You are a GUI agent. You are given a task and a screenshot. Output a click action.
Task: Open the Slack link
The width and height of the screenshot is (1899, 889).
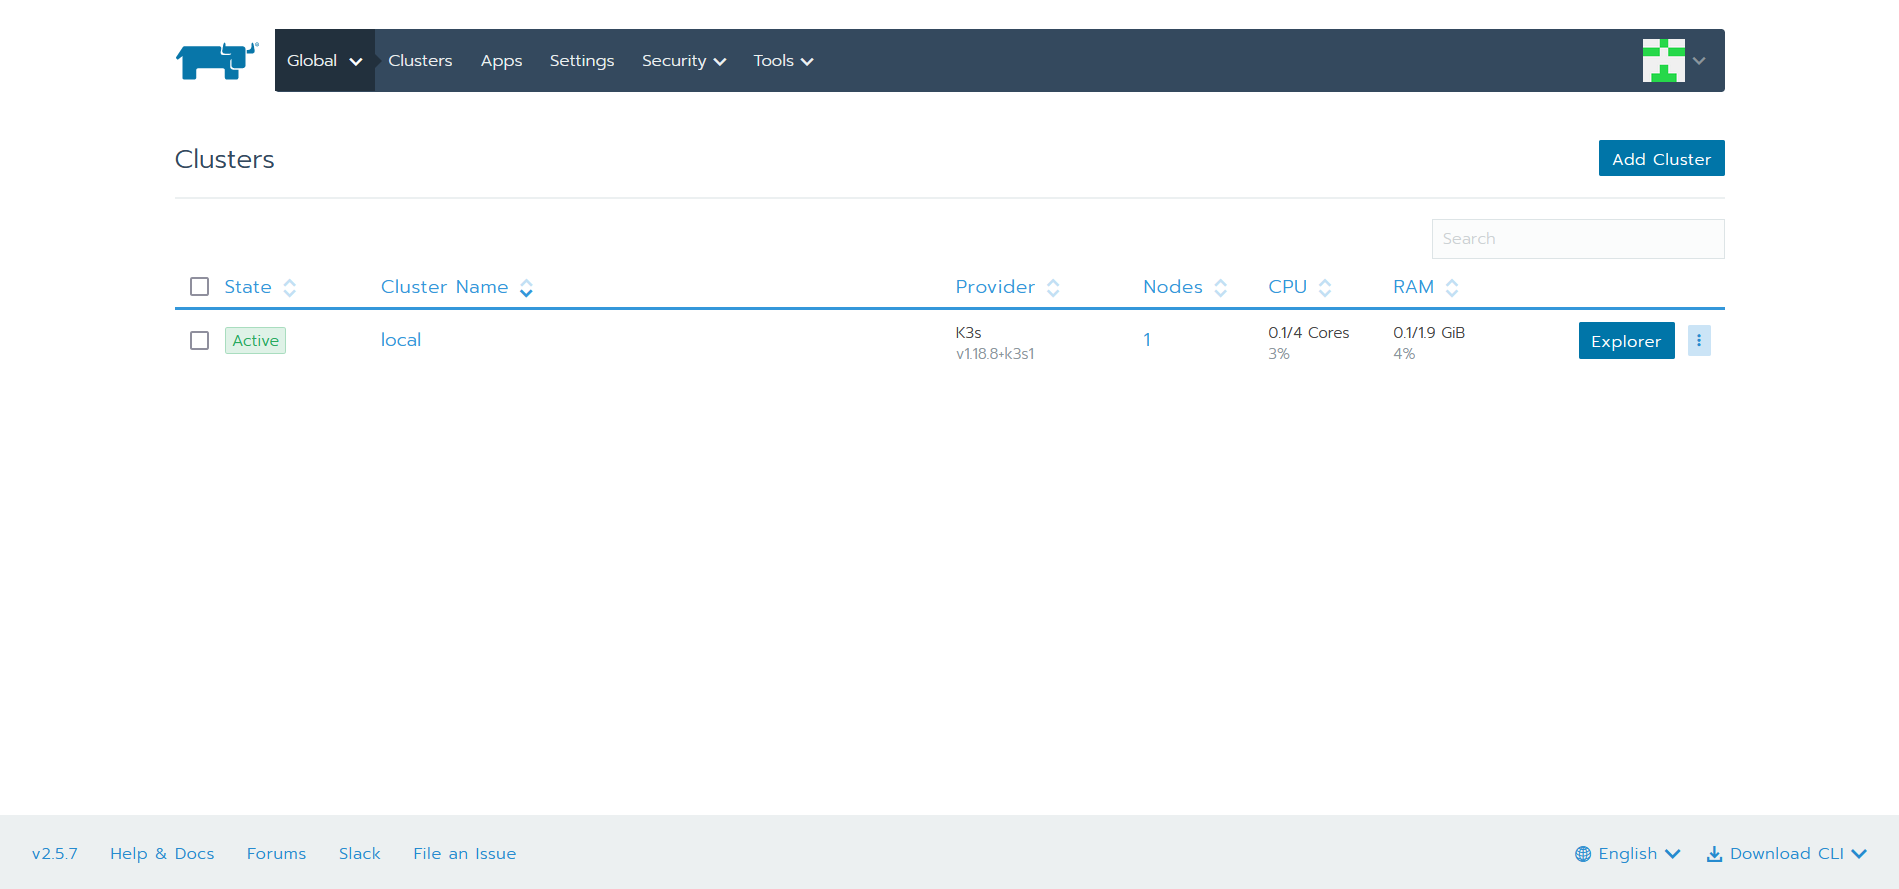click(359, 854)
